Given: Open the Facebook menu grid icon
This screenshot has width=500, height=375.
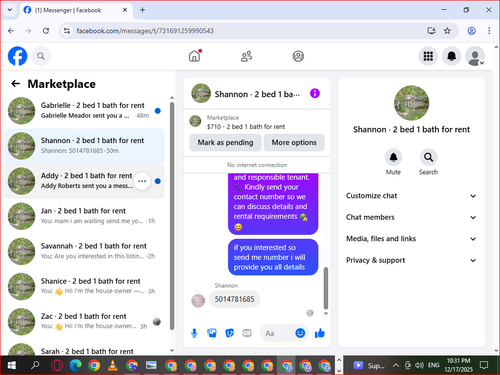Looking at the screenshot, I should [428, 56].
